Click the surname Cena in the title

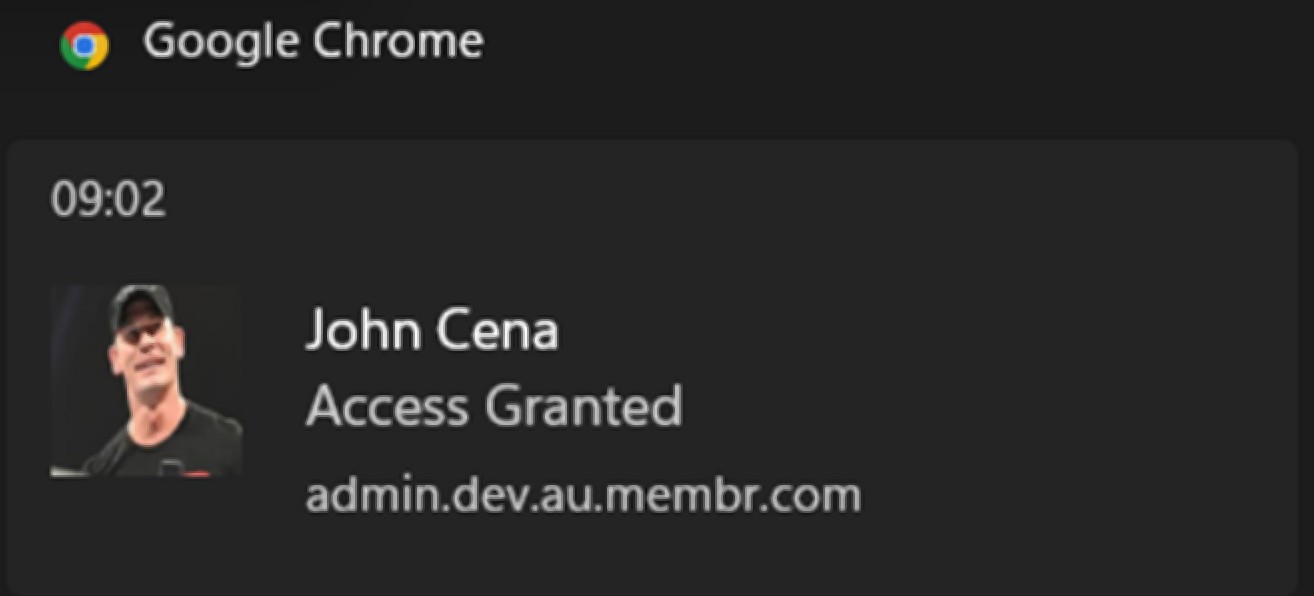click(x=496, y=330)
